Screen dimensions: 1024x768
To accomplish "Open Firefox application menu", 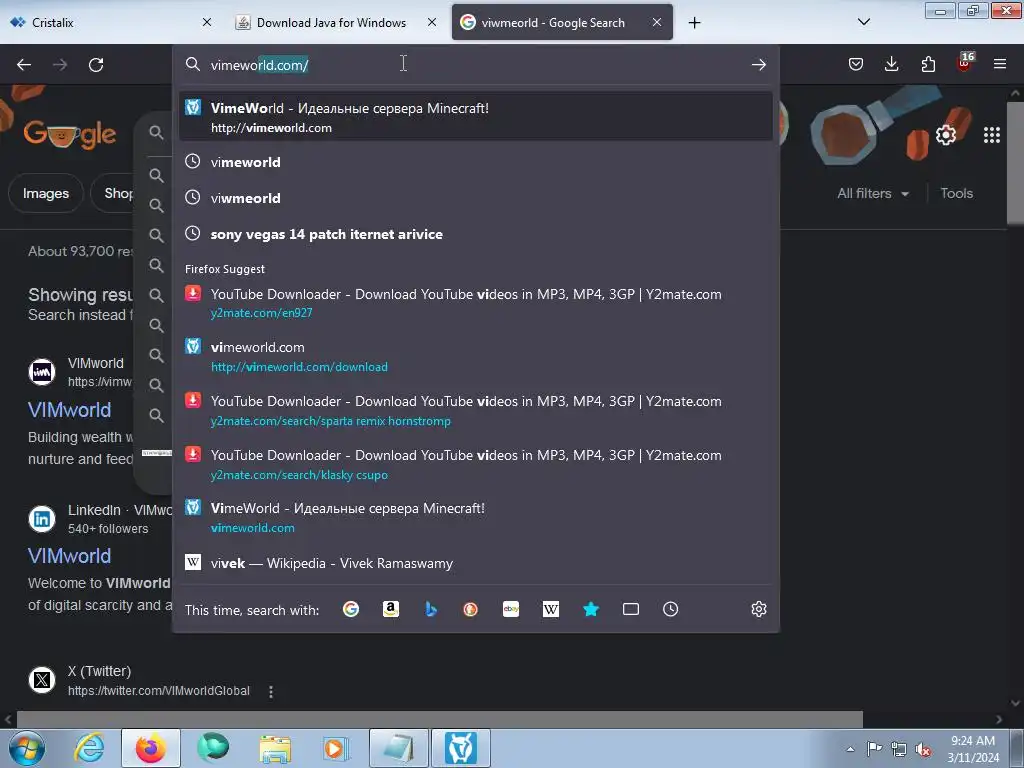I will pos(1000,64).
